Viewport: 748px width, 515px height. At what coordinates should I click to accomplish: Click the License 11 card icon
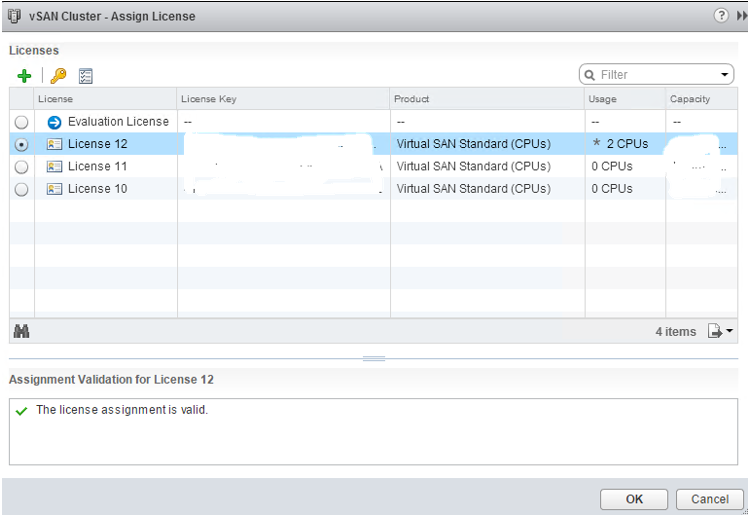pos(54,166)
